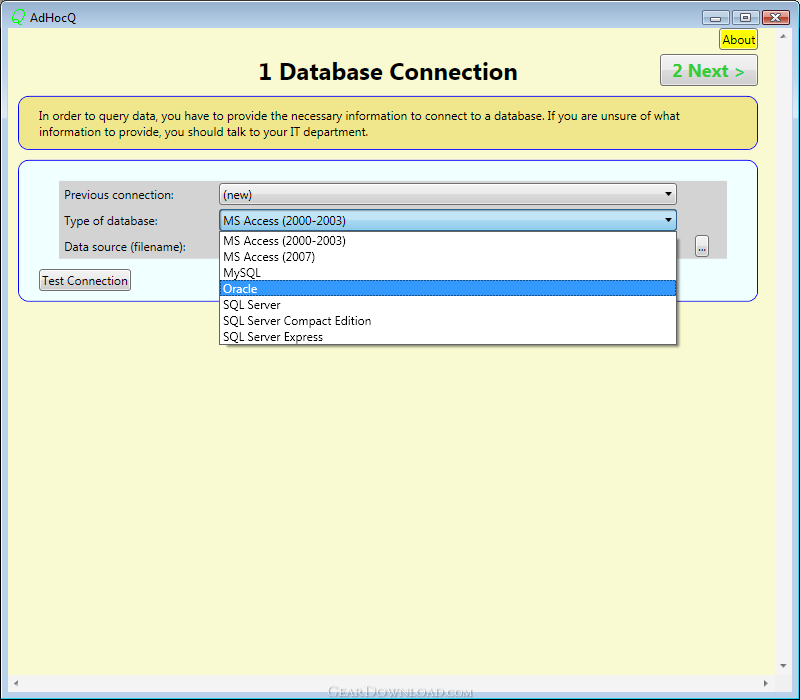Viewport: 800px width, 700px height.
Task: Maximize the AdHocQ window
Action: [745, 18]
